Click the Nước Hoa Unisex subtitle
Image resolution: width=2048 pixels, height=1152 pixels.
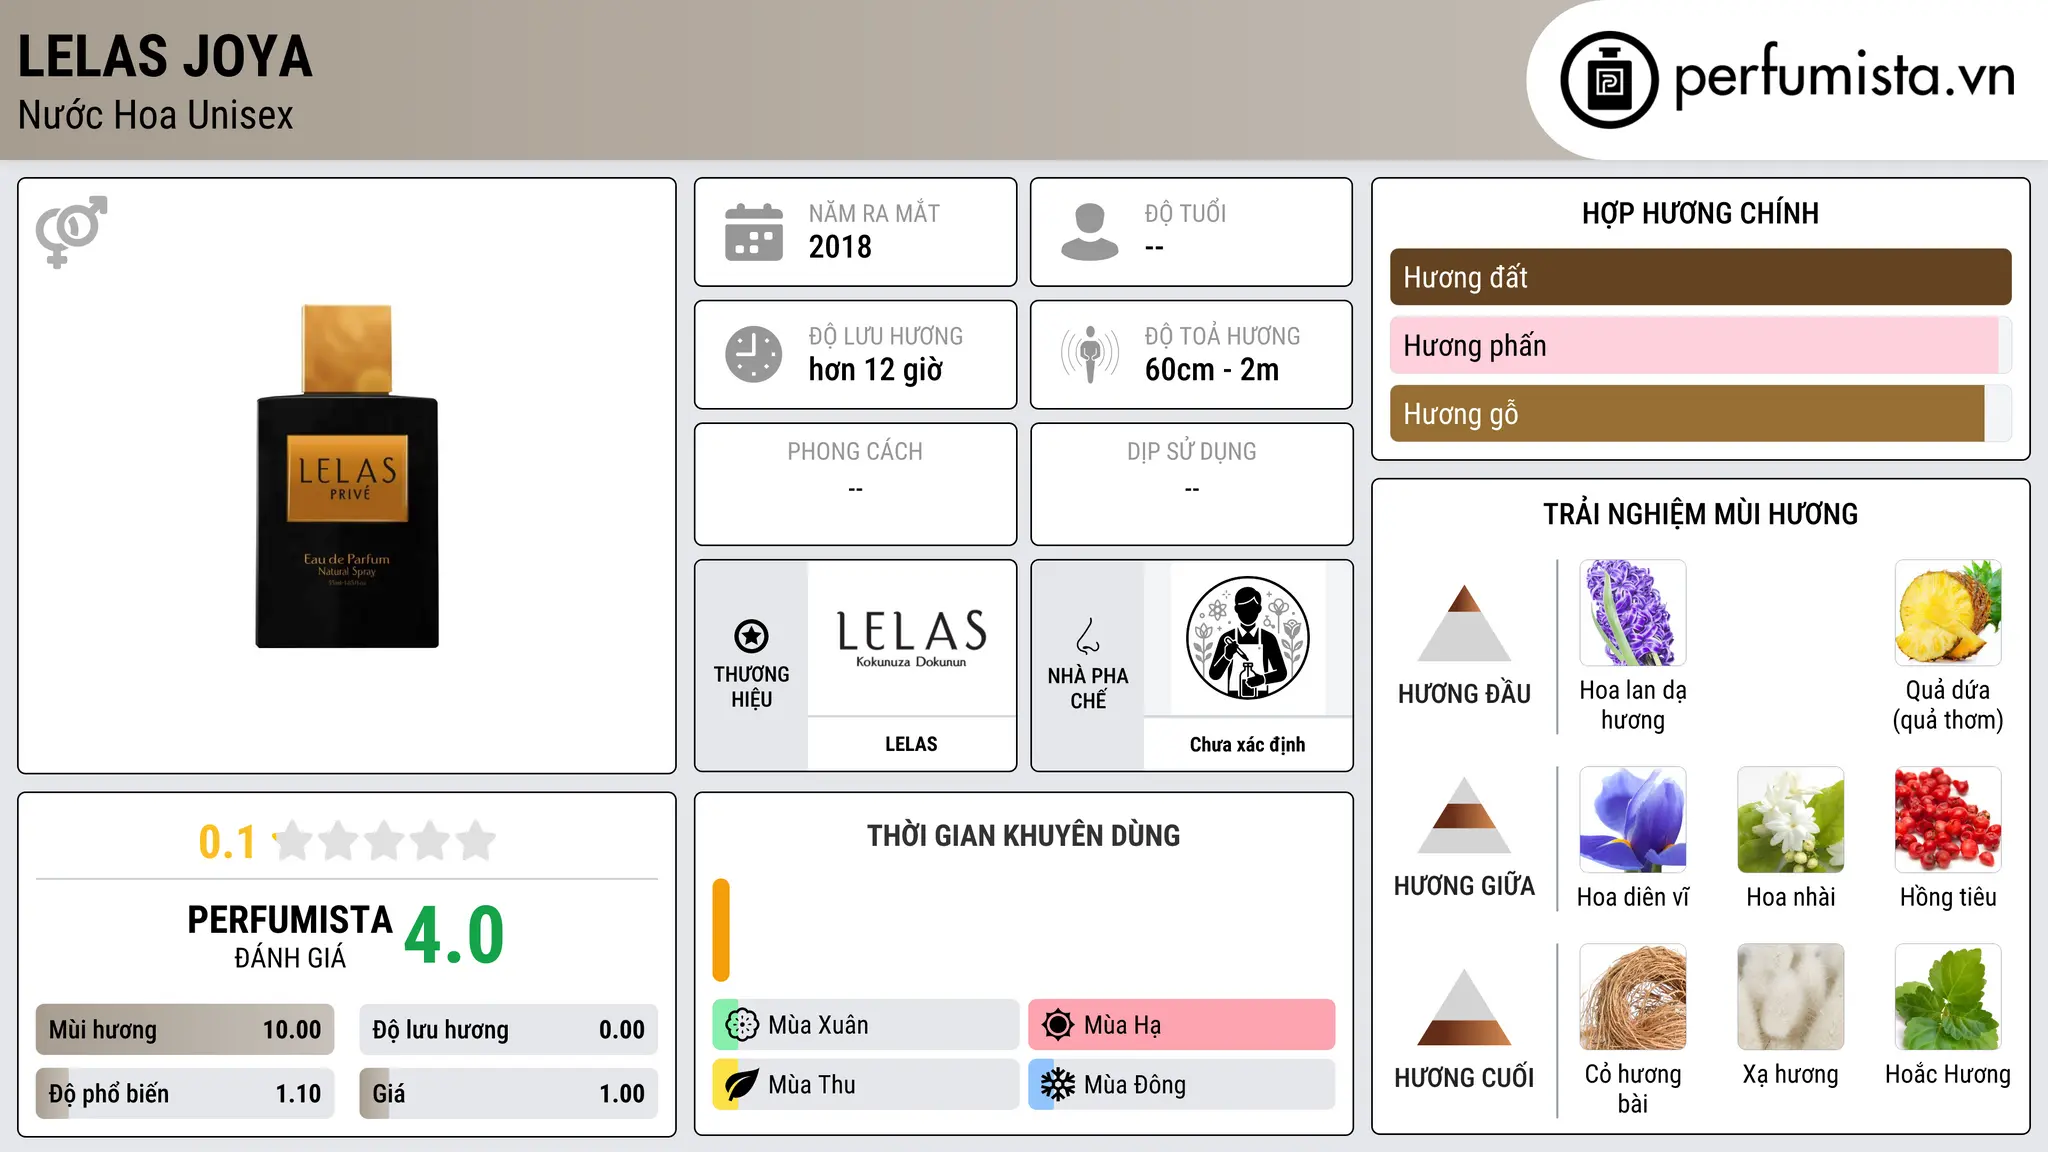156,116
